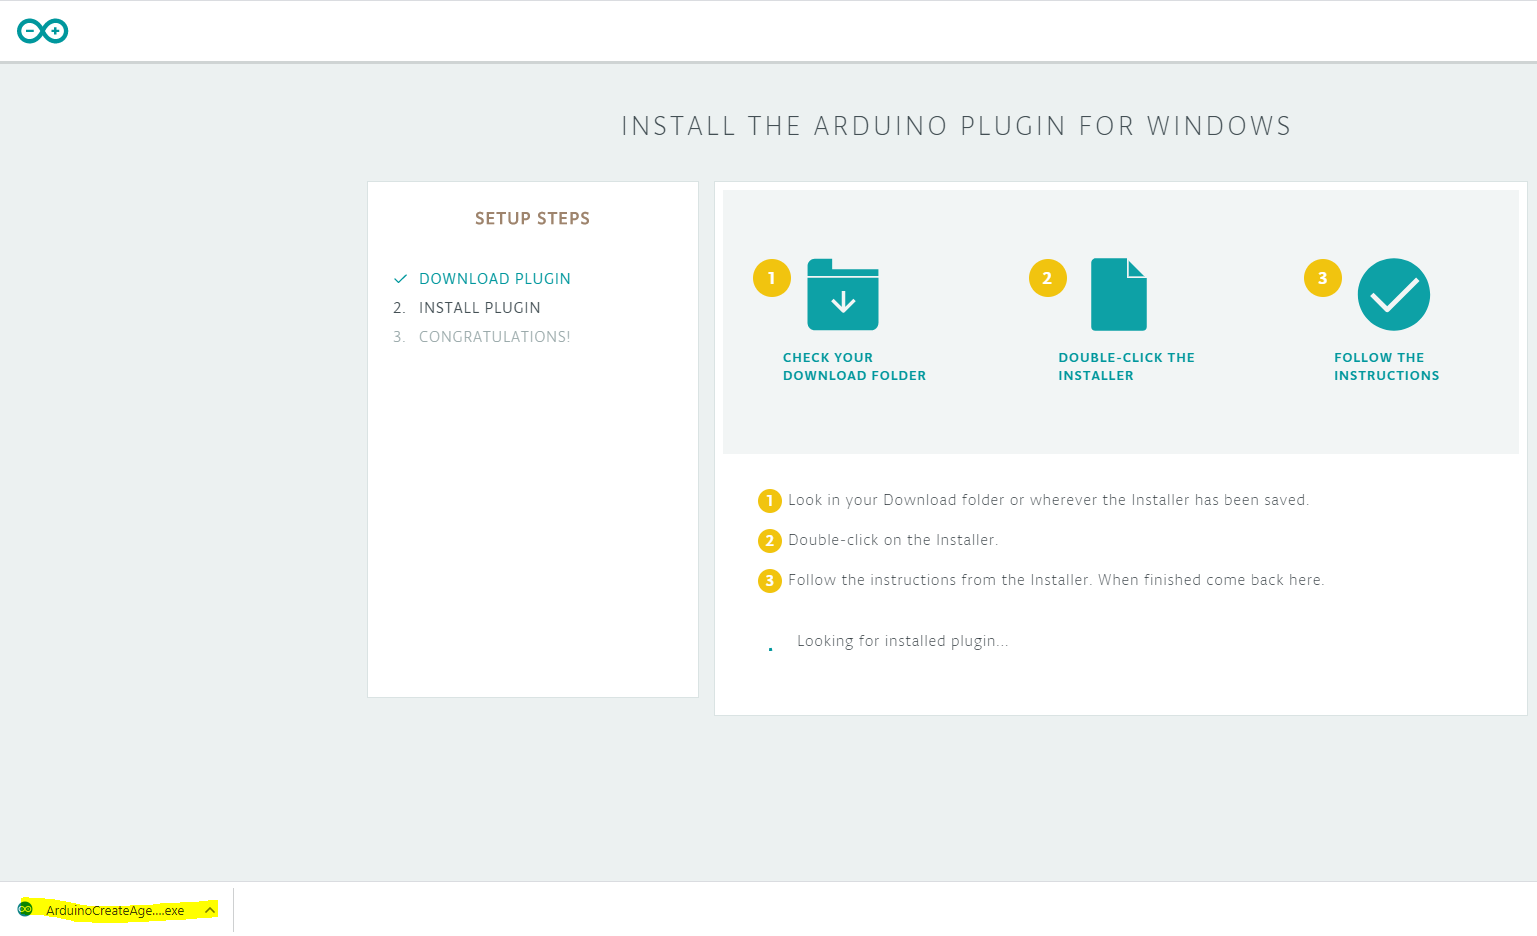The width and height of the screenshot is (1537, 936).
Task: Click the checkmark beside Download Plugin
Action: (400, 279)
